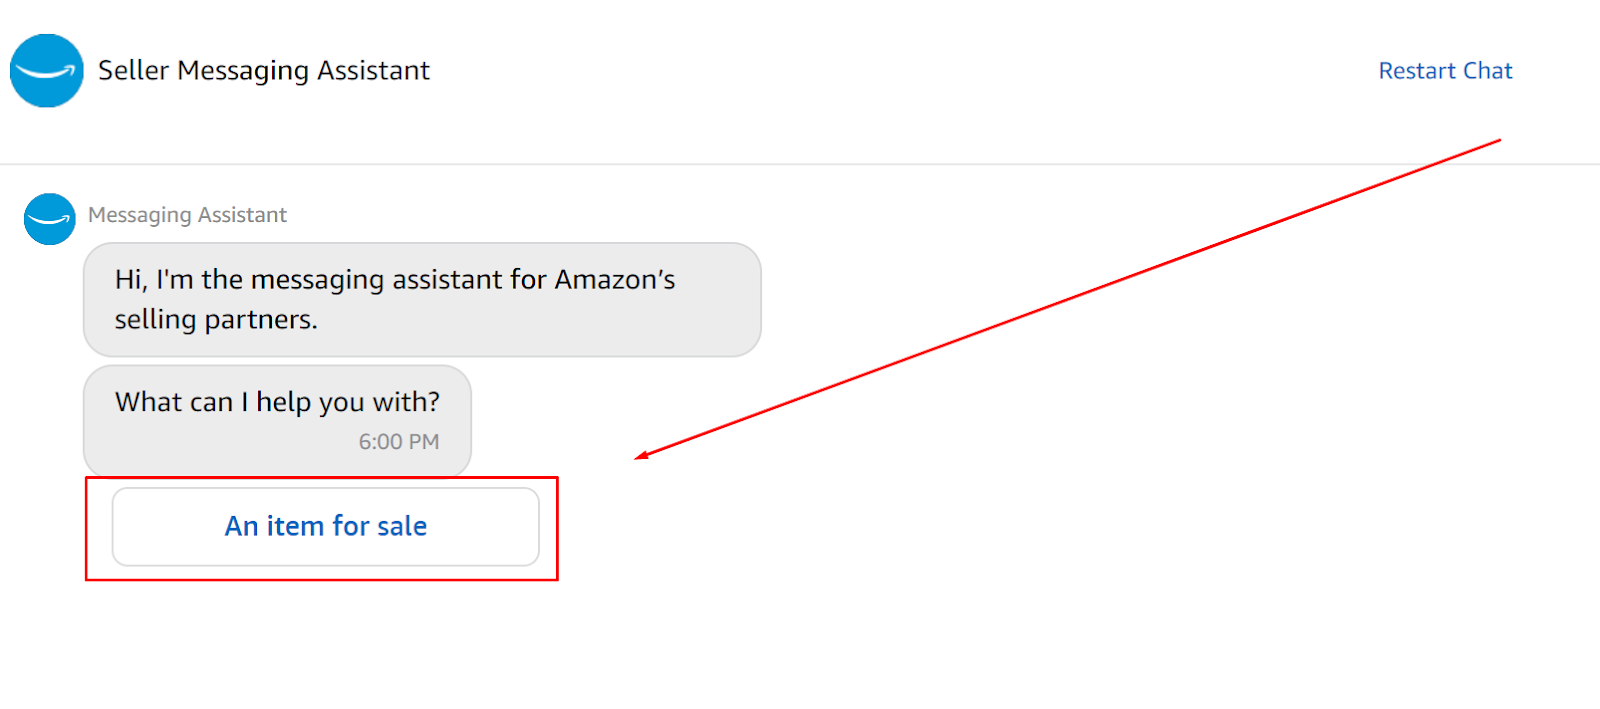Click the gray "Messaging Assistant" sender name
This screenshot has height=709, width=1600.
coord(187,215)
